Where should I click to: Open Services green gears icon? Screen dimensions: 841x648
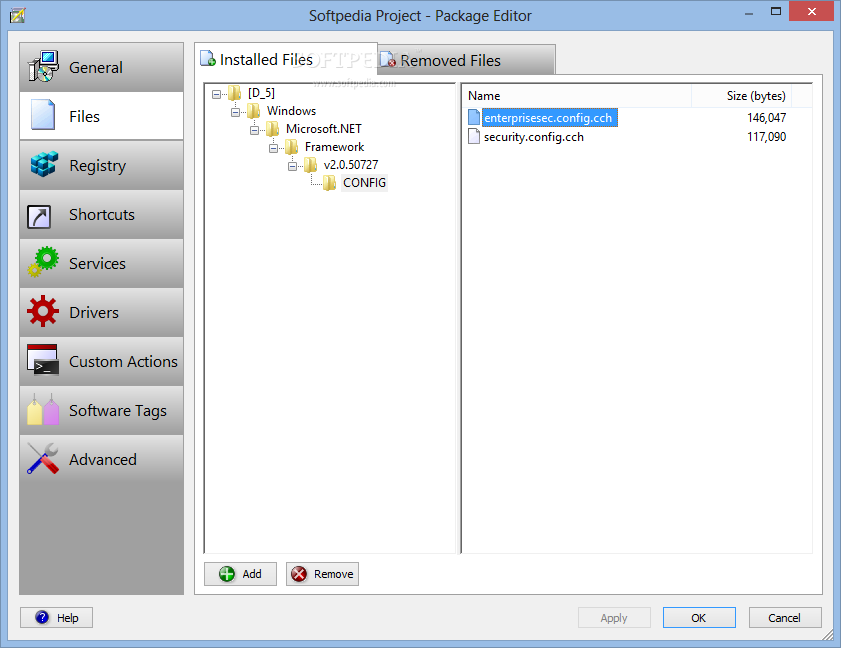click(x=43, y=262)
